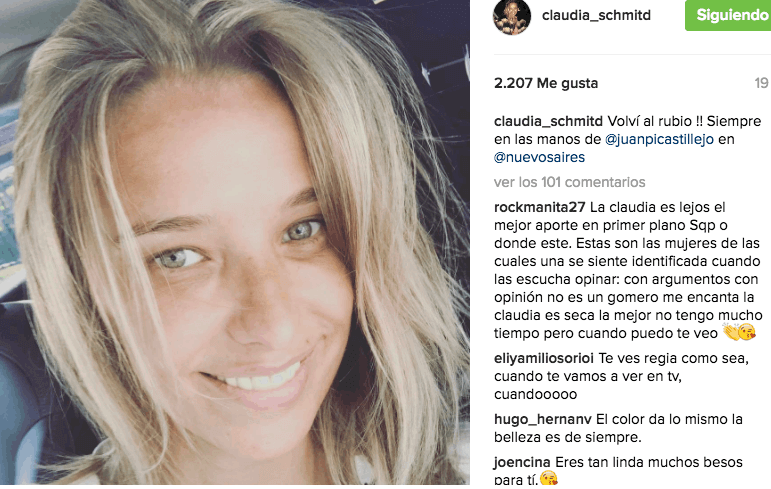Click the kiss emoji in joencina's comment
The image size is (771, 489).
click(x=549, y=479)
